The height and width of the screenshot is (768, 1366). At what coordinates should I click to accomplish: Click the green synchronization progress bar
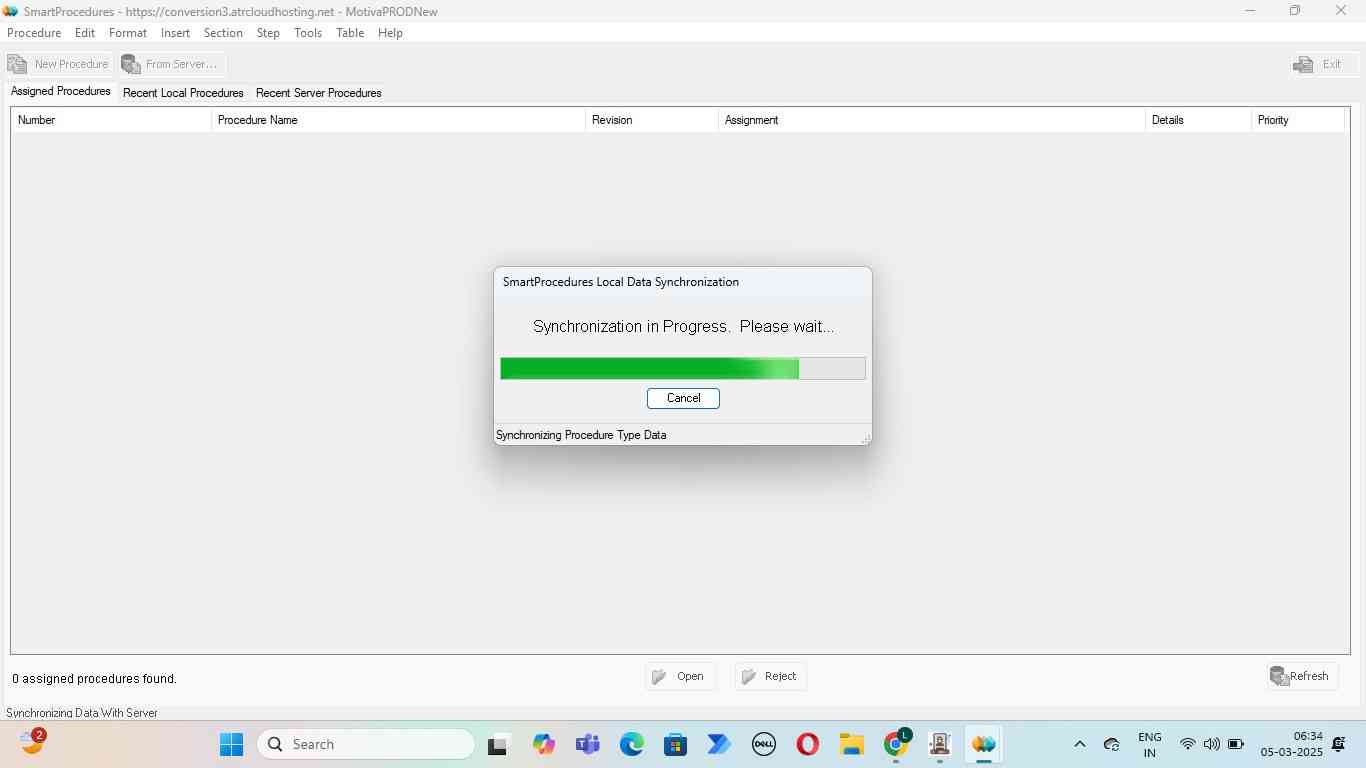683,368
